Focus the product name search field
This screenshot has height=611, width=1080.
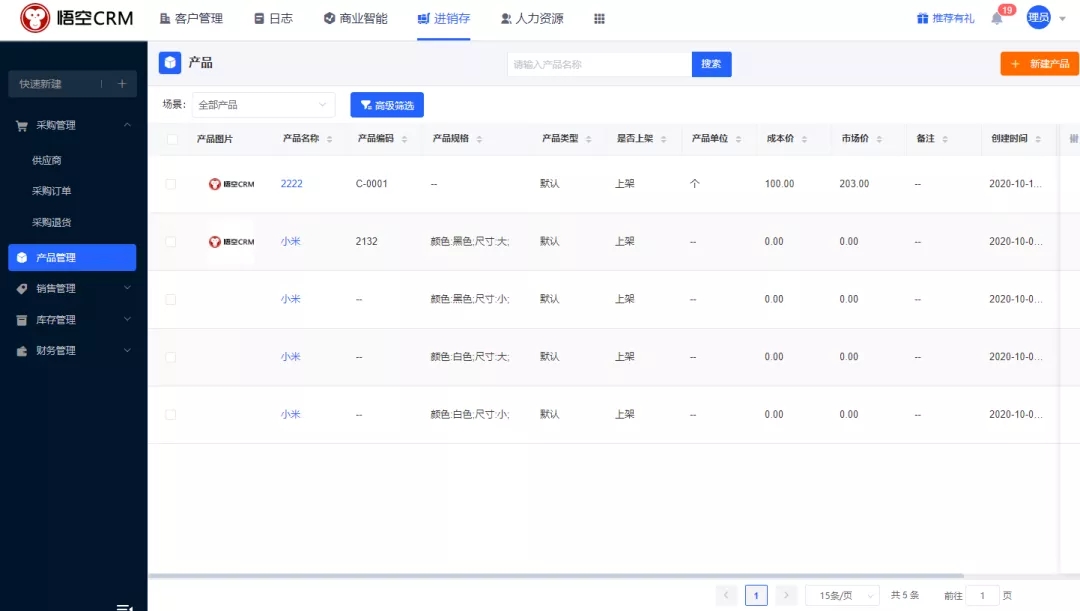tap(599, 64)
